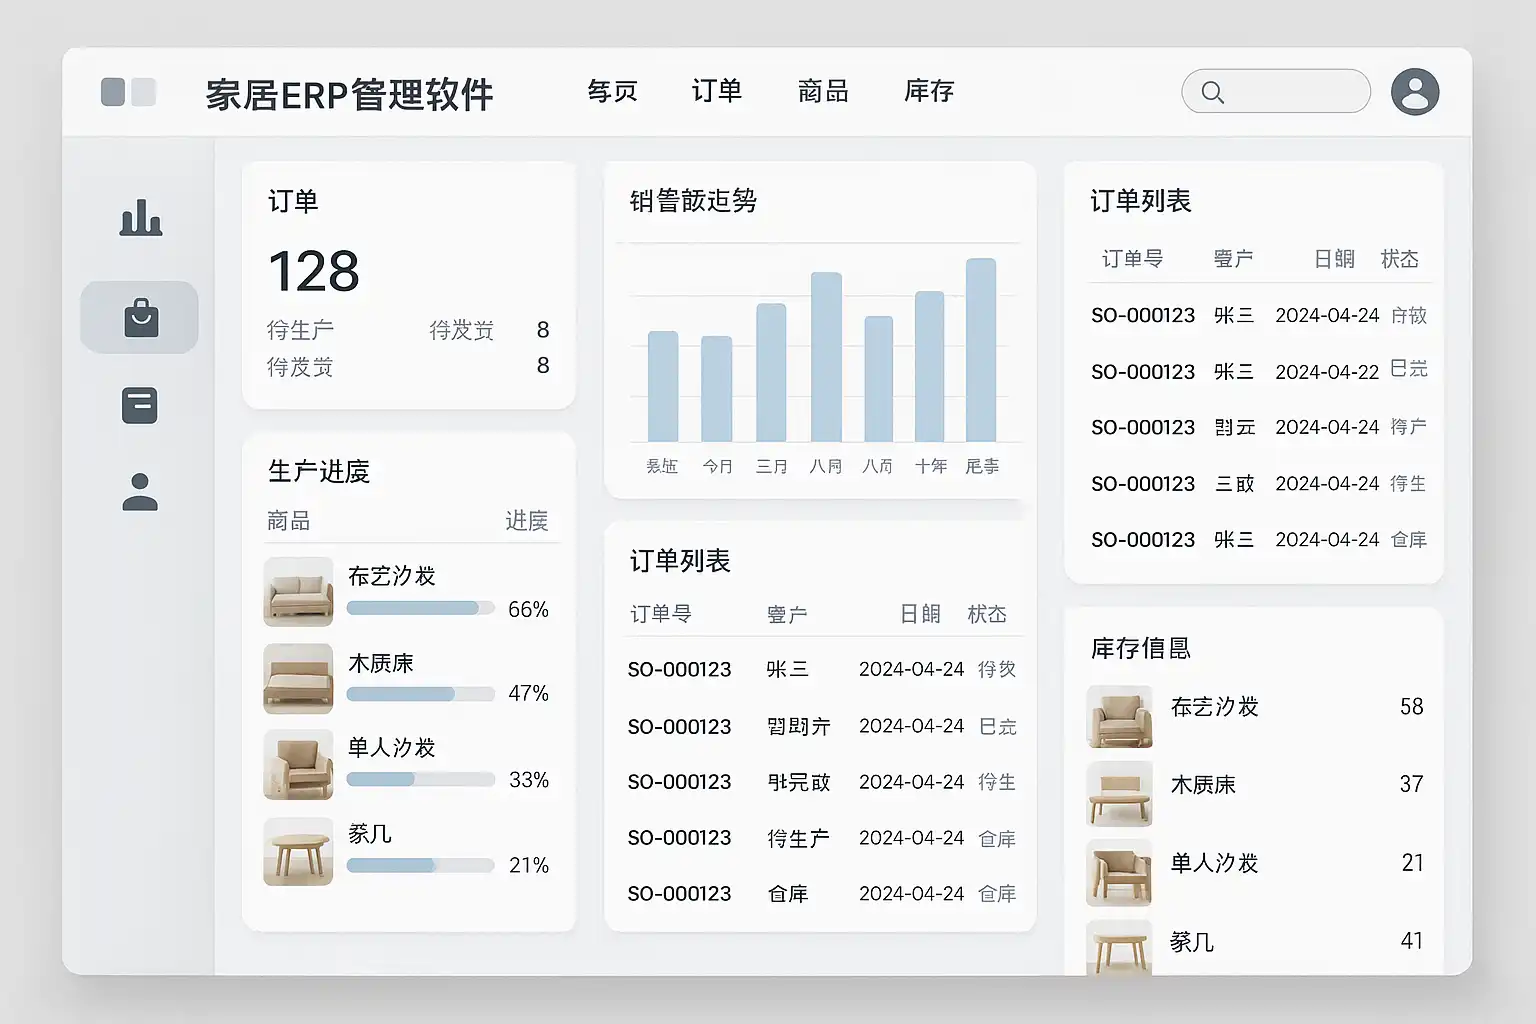Open the 订单 top navigation tab
This screenshot has width=1536, height=1024.
[716, 91]
